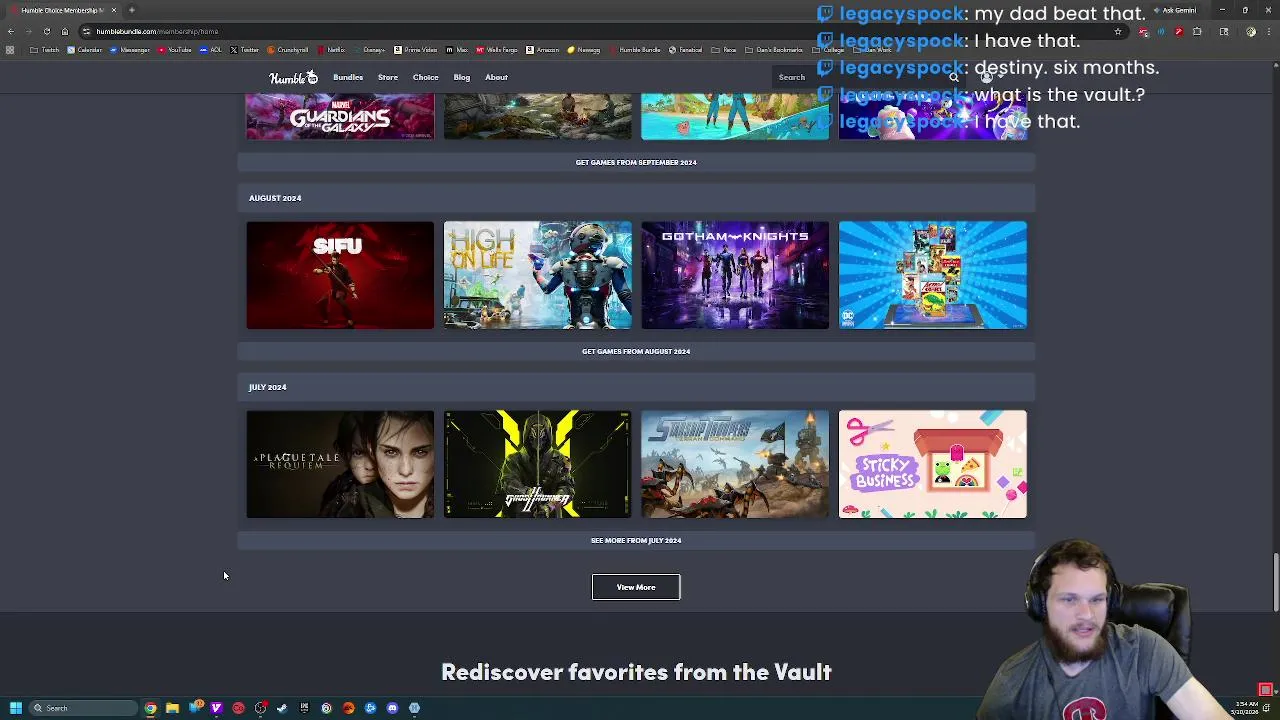The image size is (1280, 720).
Task: Open the Twitter bookmark
Action: (x=245, y=50)
